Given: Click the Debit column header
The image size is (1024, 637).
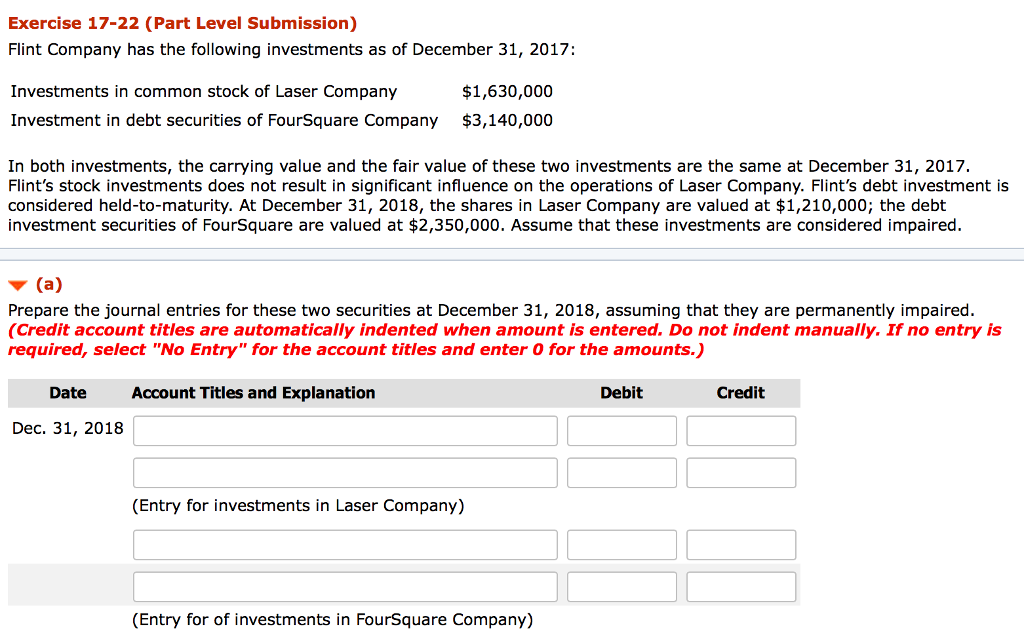Looking at the screenshot, I should [621, 393].
